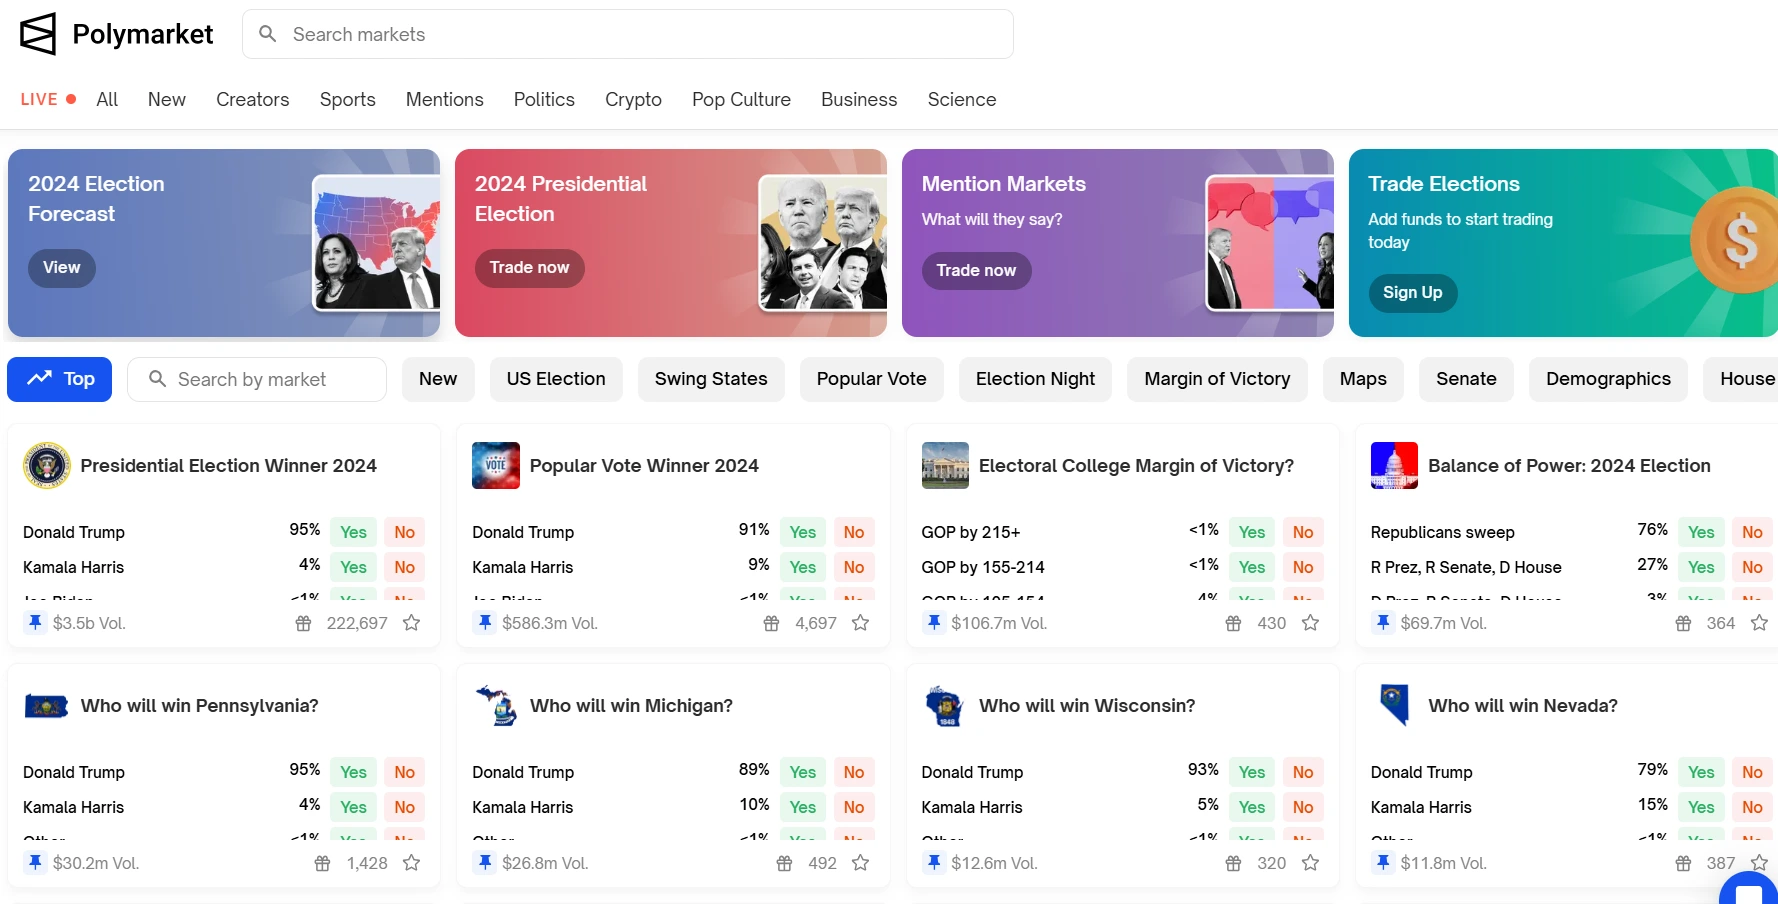Bookmark Presidential Election Winner 2024 with star
The image size is (1778, 904).
[x=411, y=623]
